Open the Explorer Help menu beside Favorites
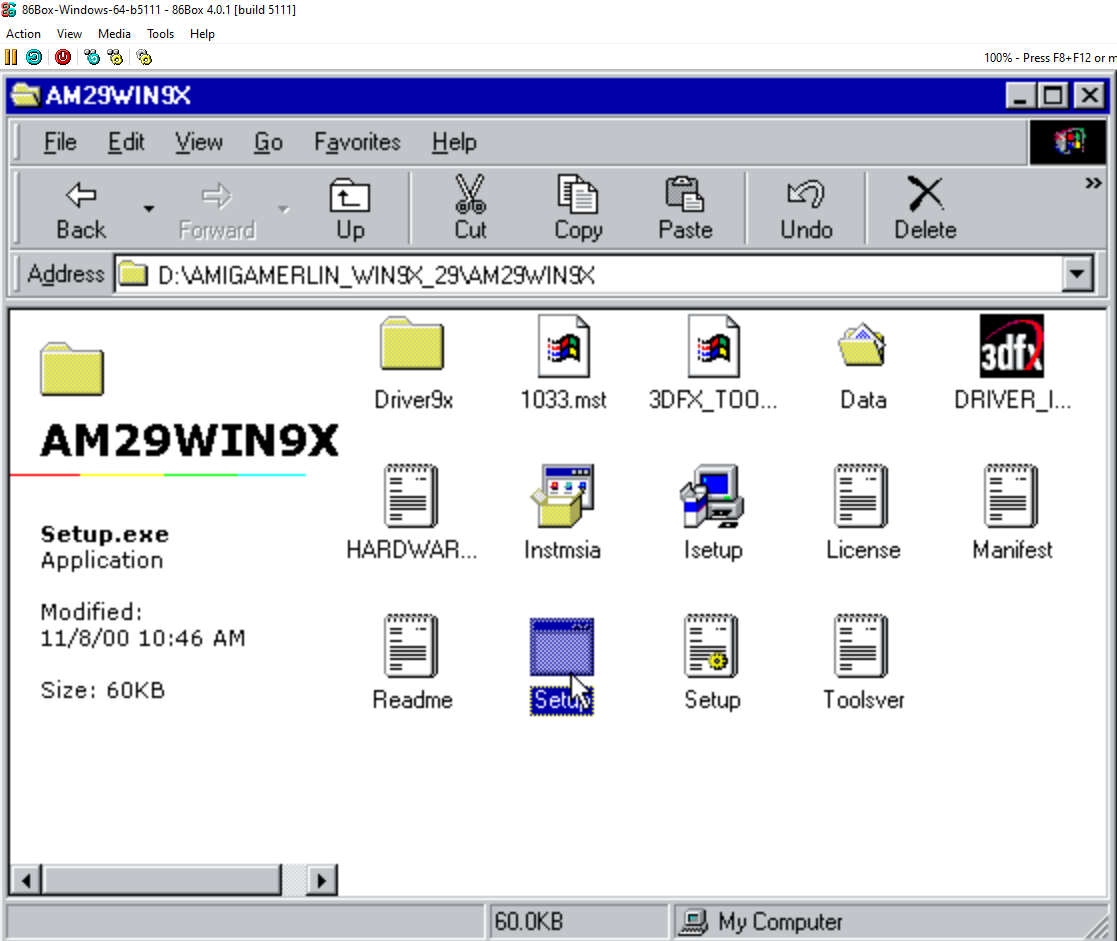This screenshot has width=1117, height=941. pos(454,142)
